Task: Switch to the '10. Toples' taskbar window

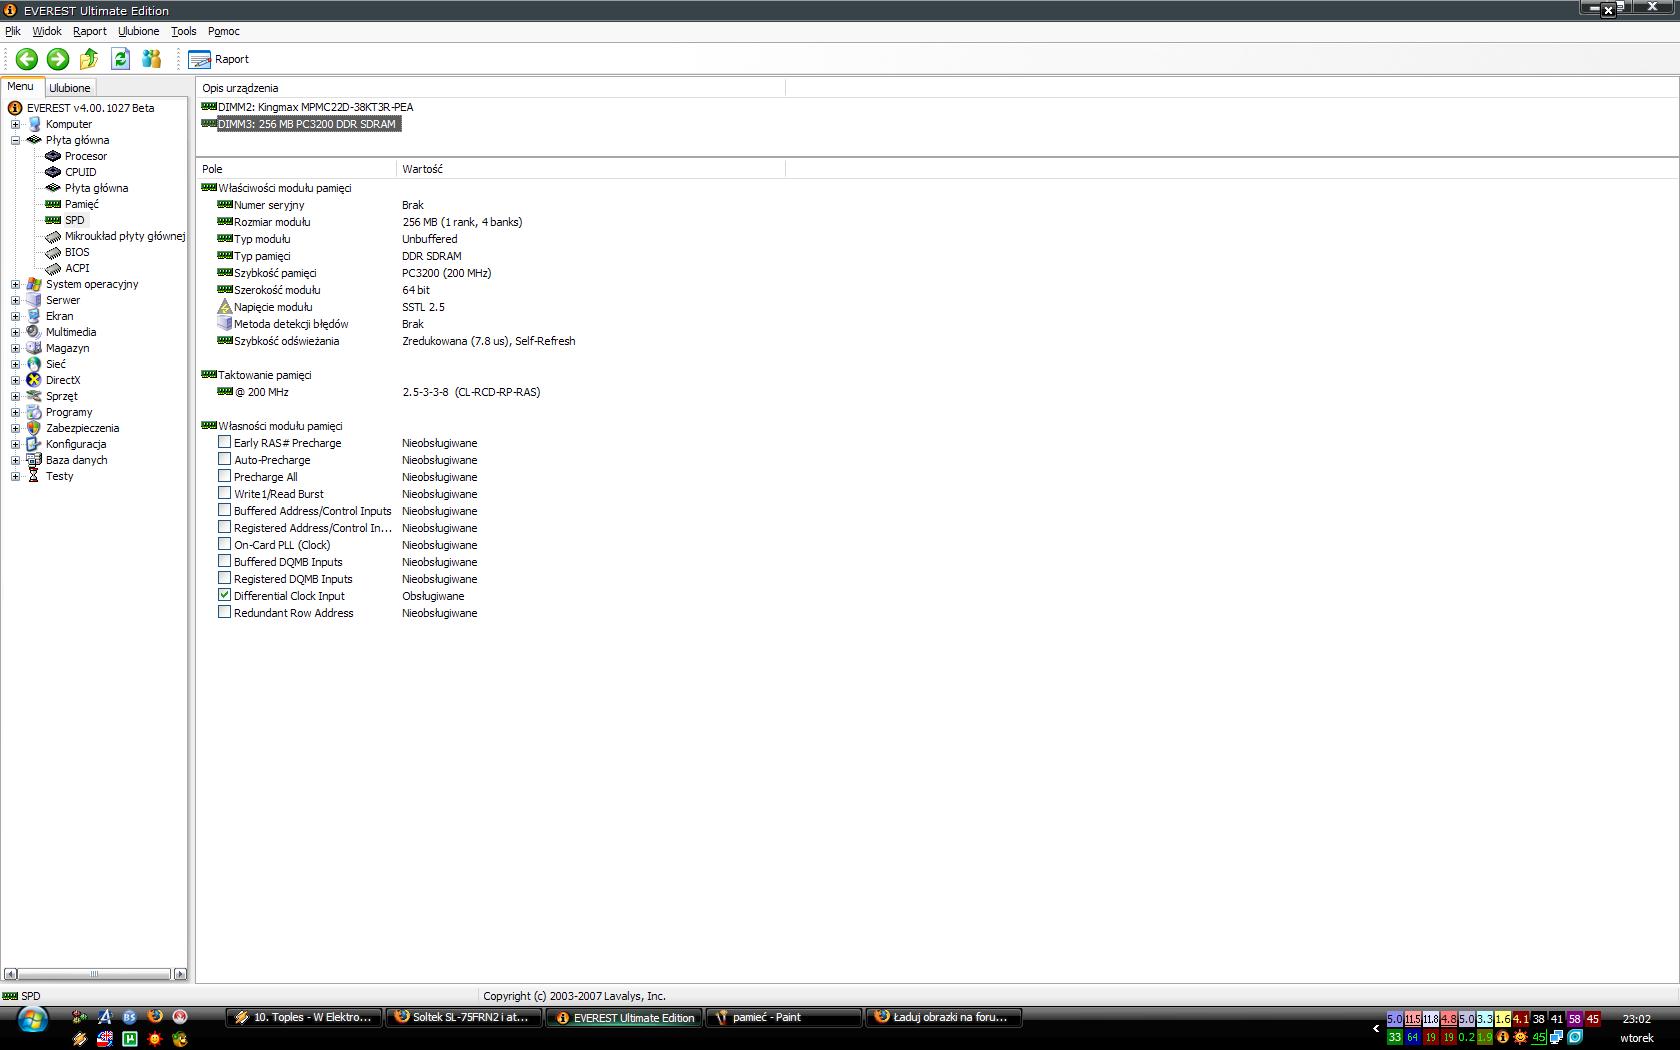Action: [304, 1017]
